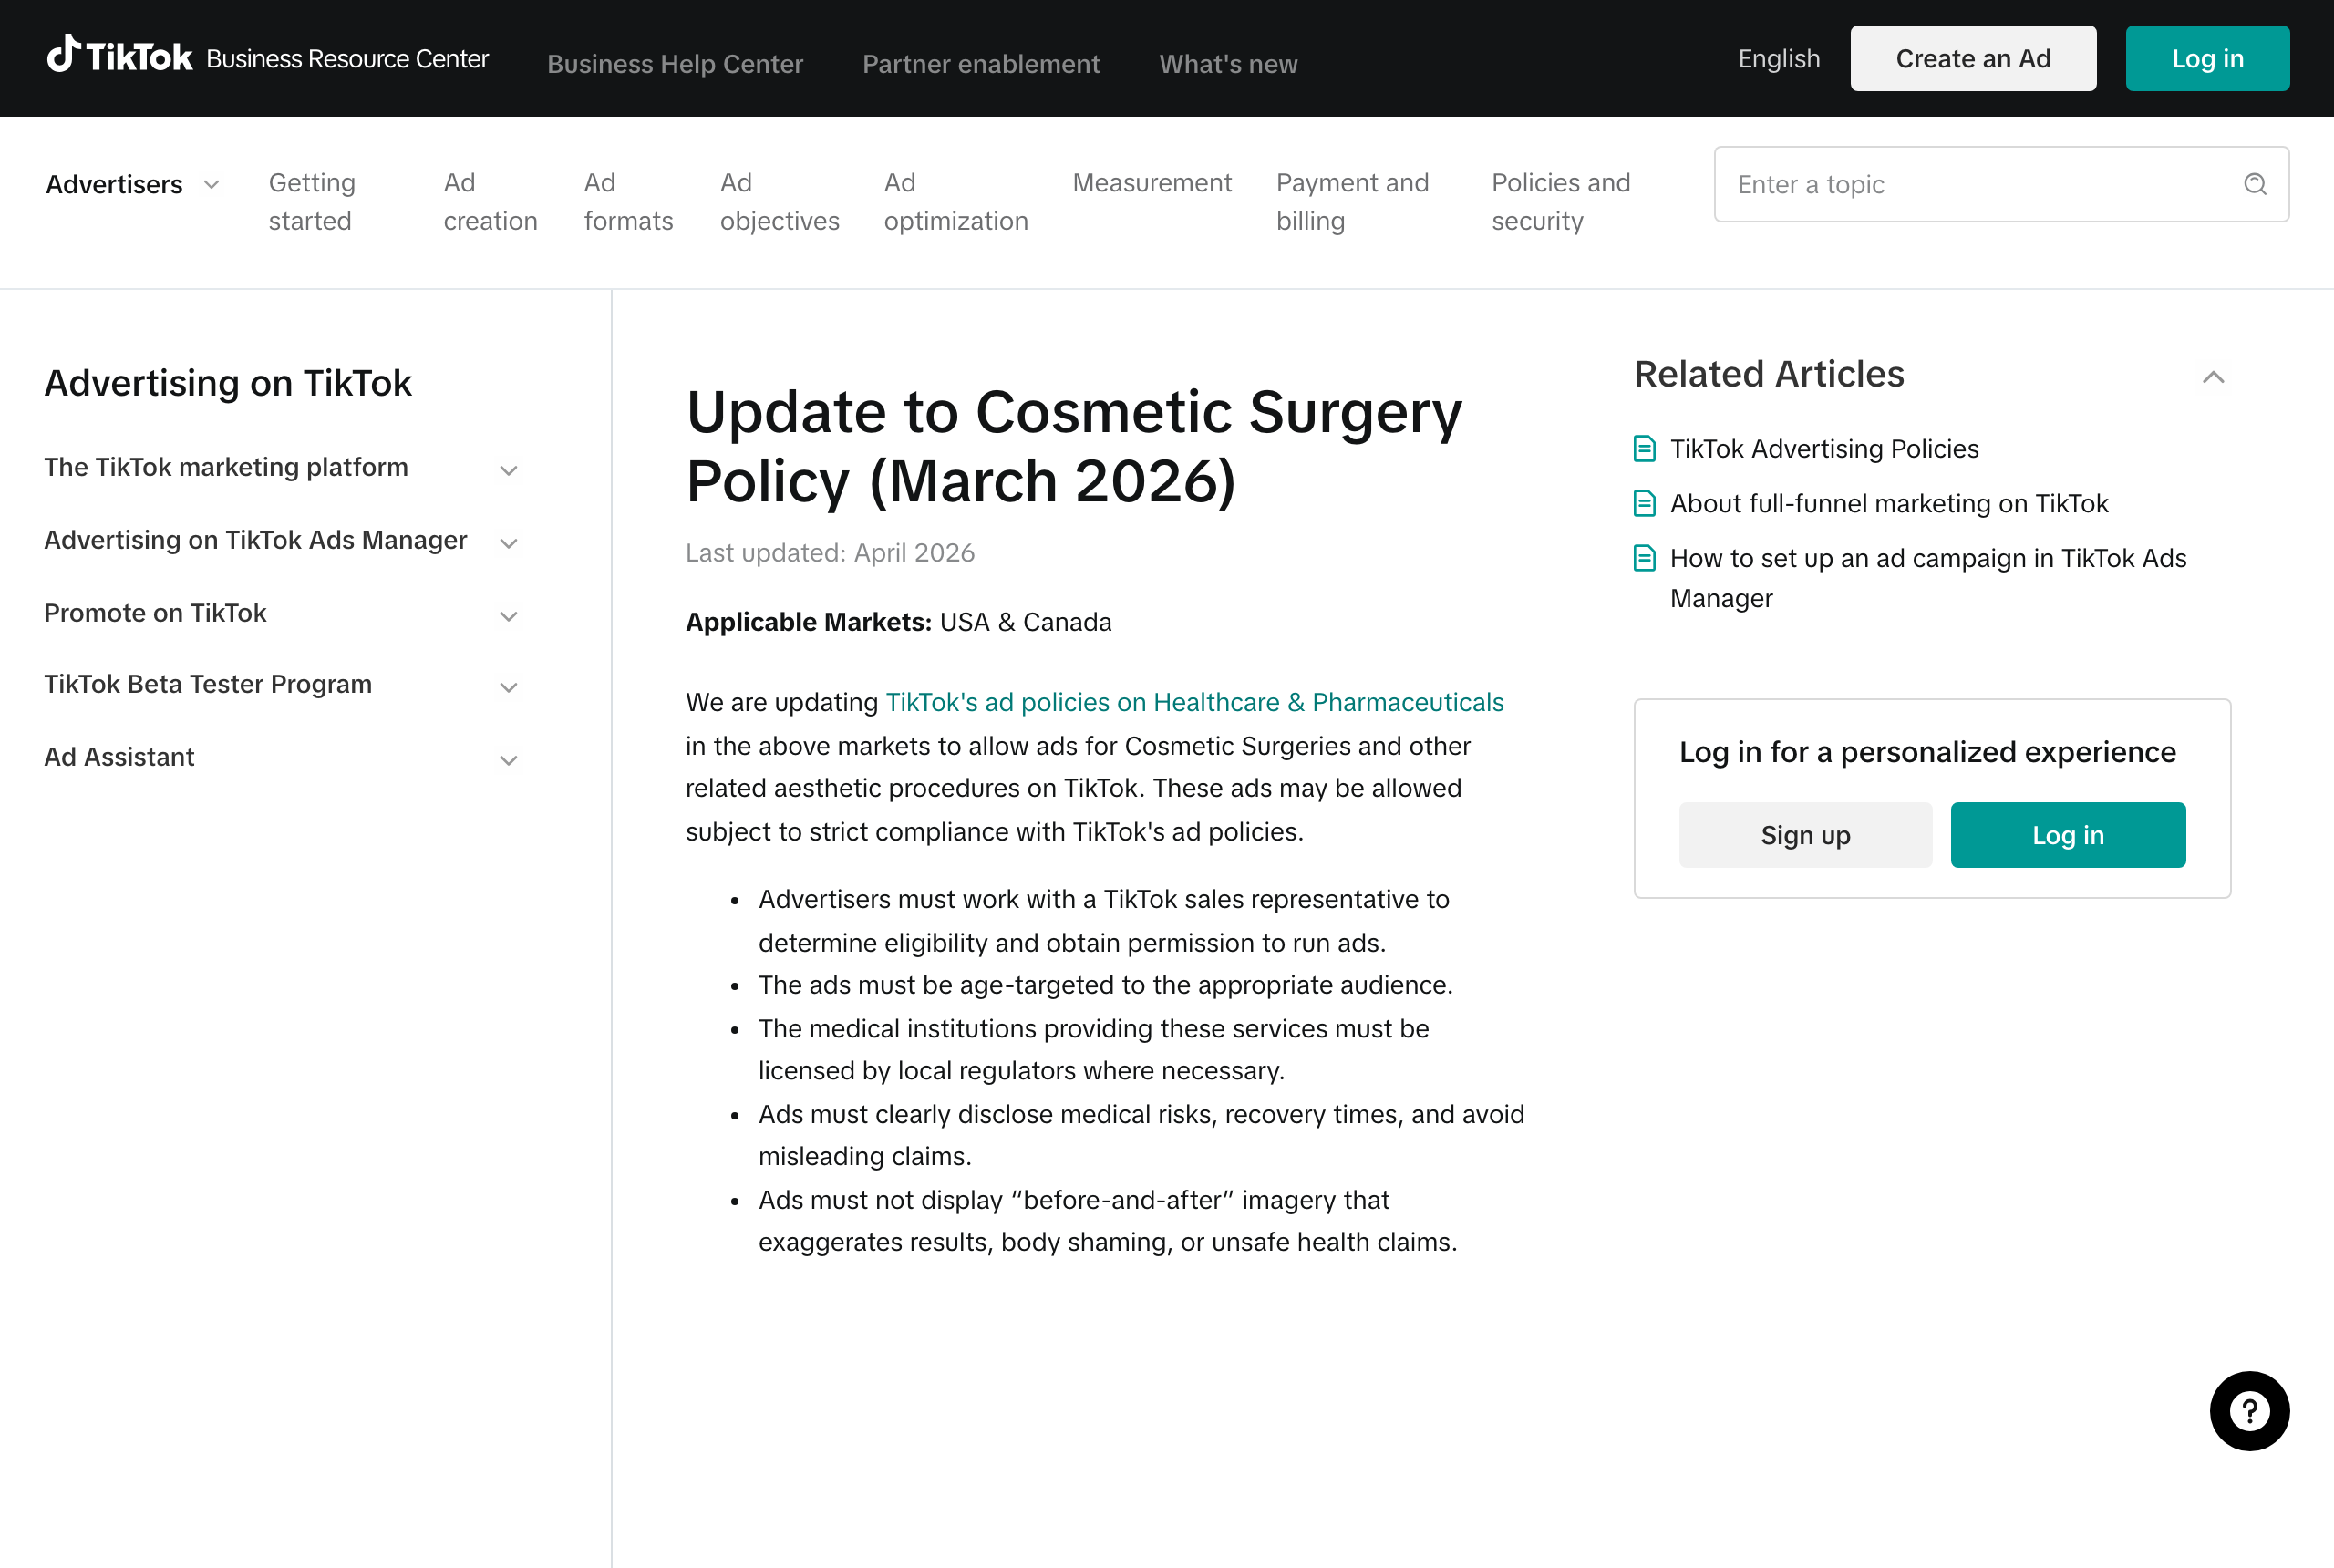Image resolution: width=2334 pixels, height=1568 pixels.
Task: Select the Ad formats tab
Action: tap(629, 202)
